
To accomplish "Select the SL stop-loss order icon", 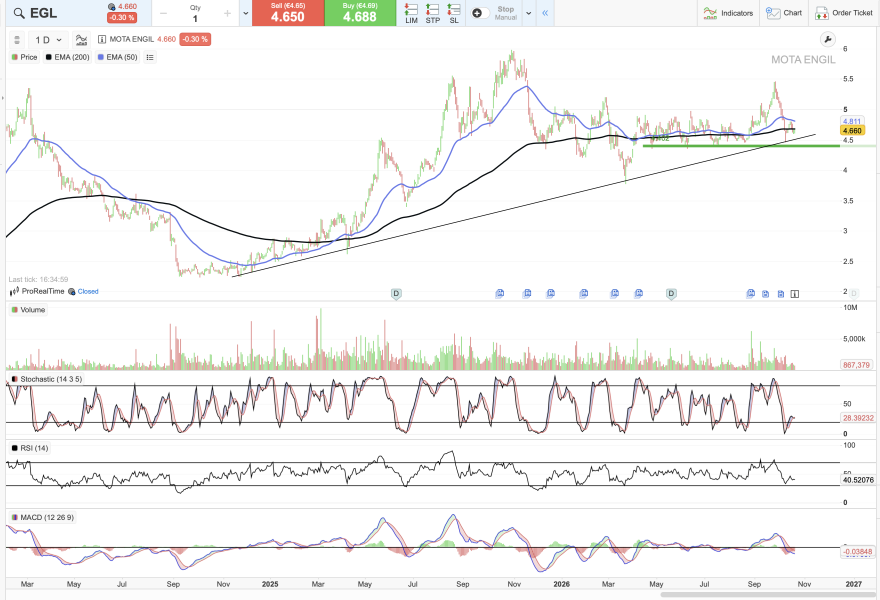I will coord(453,13).
